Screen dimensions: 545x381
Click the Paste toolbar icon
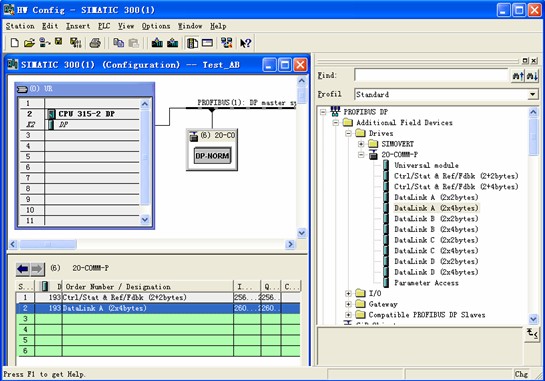(x=133, y=43)
